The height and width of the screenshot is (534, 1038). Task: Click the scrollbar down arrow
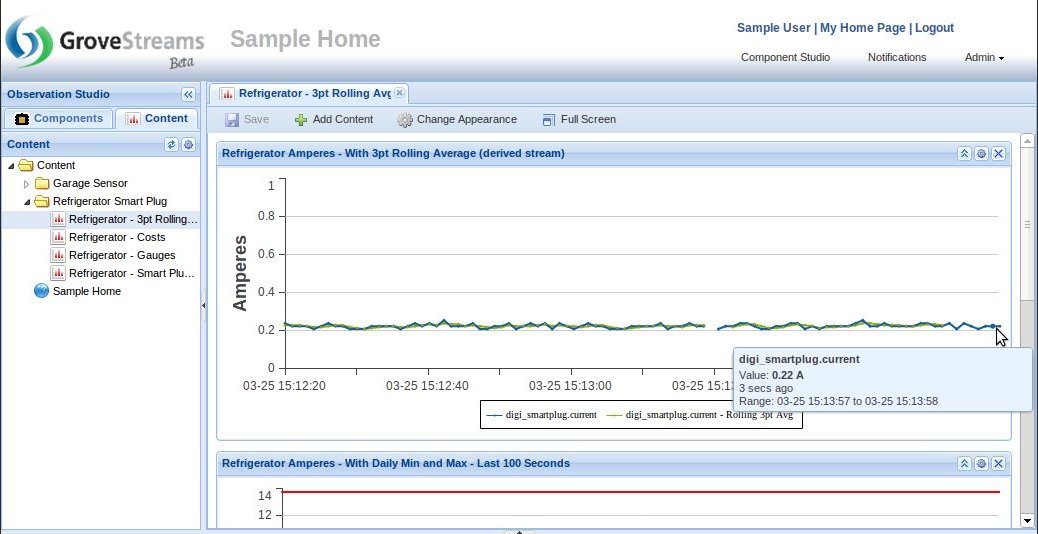coord(1026,521)
